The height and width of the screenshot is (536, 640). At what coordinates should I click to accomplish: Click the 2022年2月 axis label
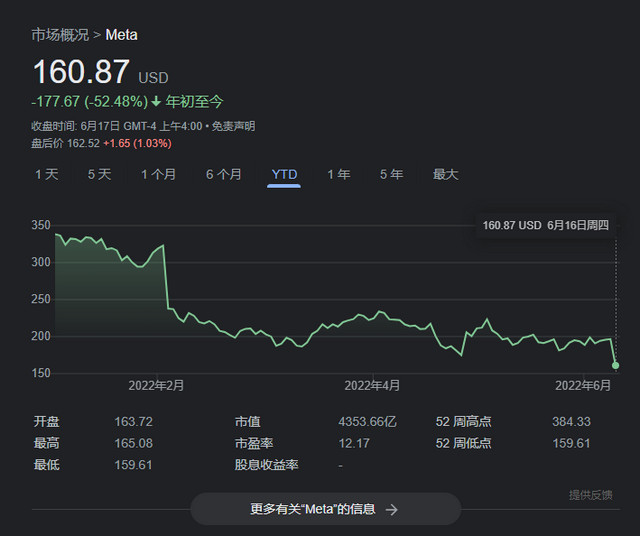pyautogui.click(x=156, y=386)
